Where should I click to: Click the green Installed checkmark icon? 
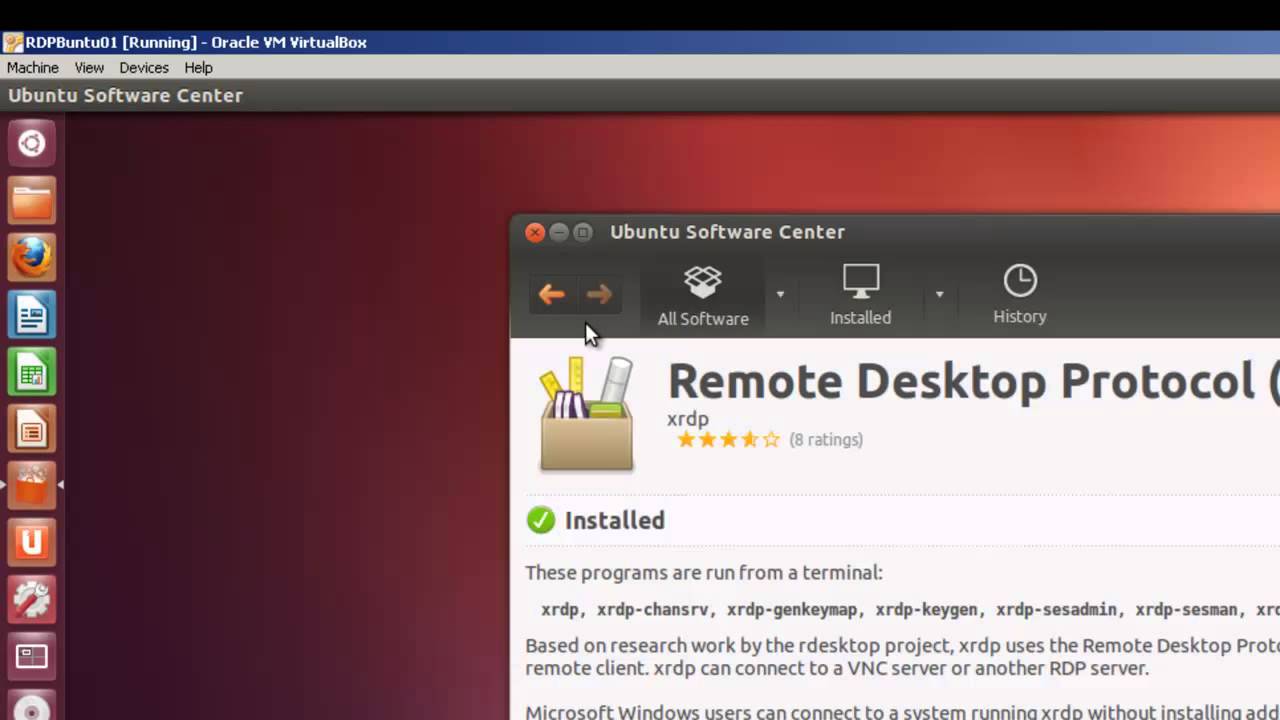[x=541, y=520]
